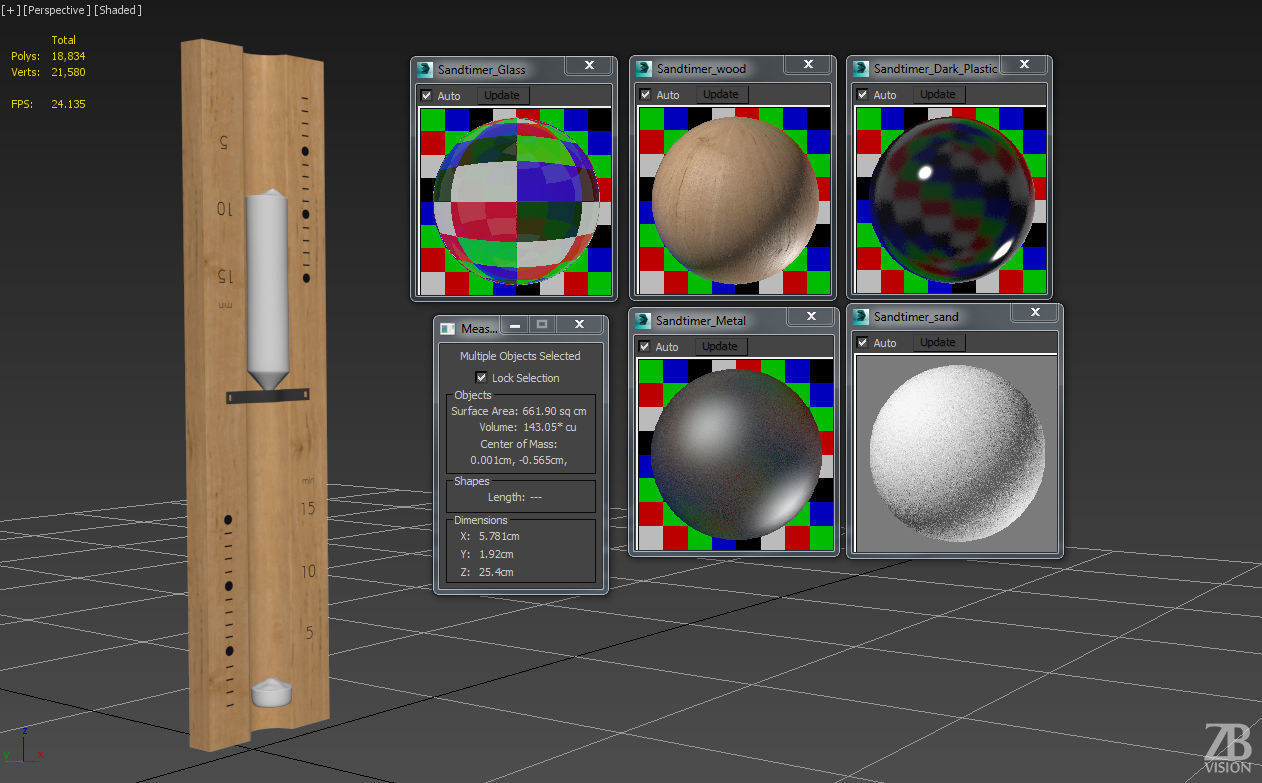The height and width of the screenshot is (783, 1262).
Task: Toggle Auto checkbox in Sandtimer_Glass window
Action: [x=427, y=95]
